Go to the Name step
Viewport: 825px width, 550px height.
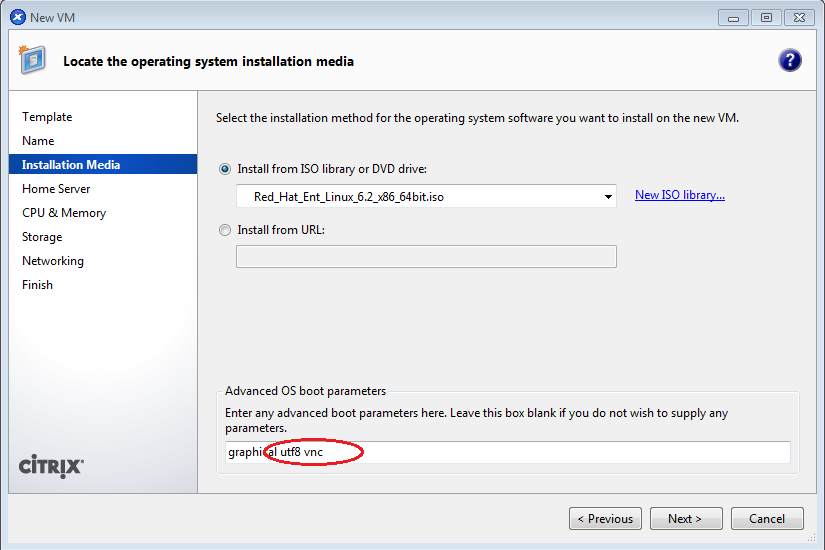(38, 141)
